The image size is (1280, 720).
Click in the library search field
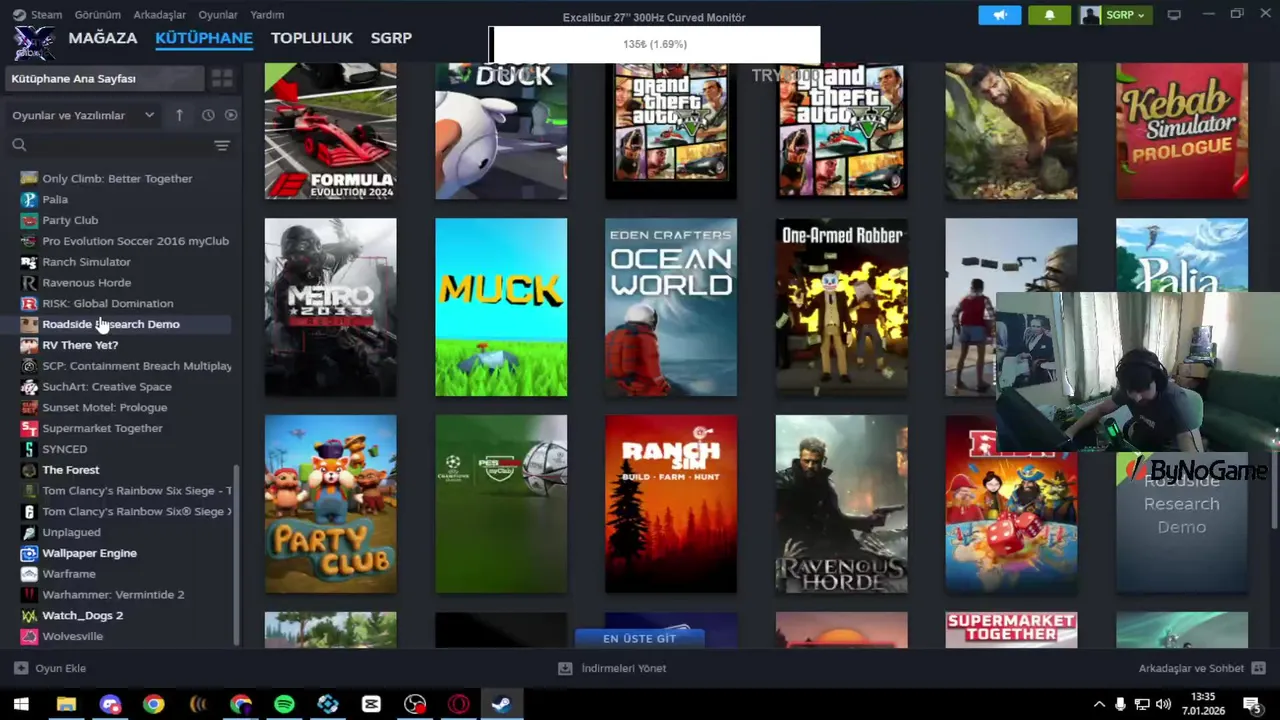(120, 145)
